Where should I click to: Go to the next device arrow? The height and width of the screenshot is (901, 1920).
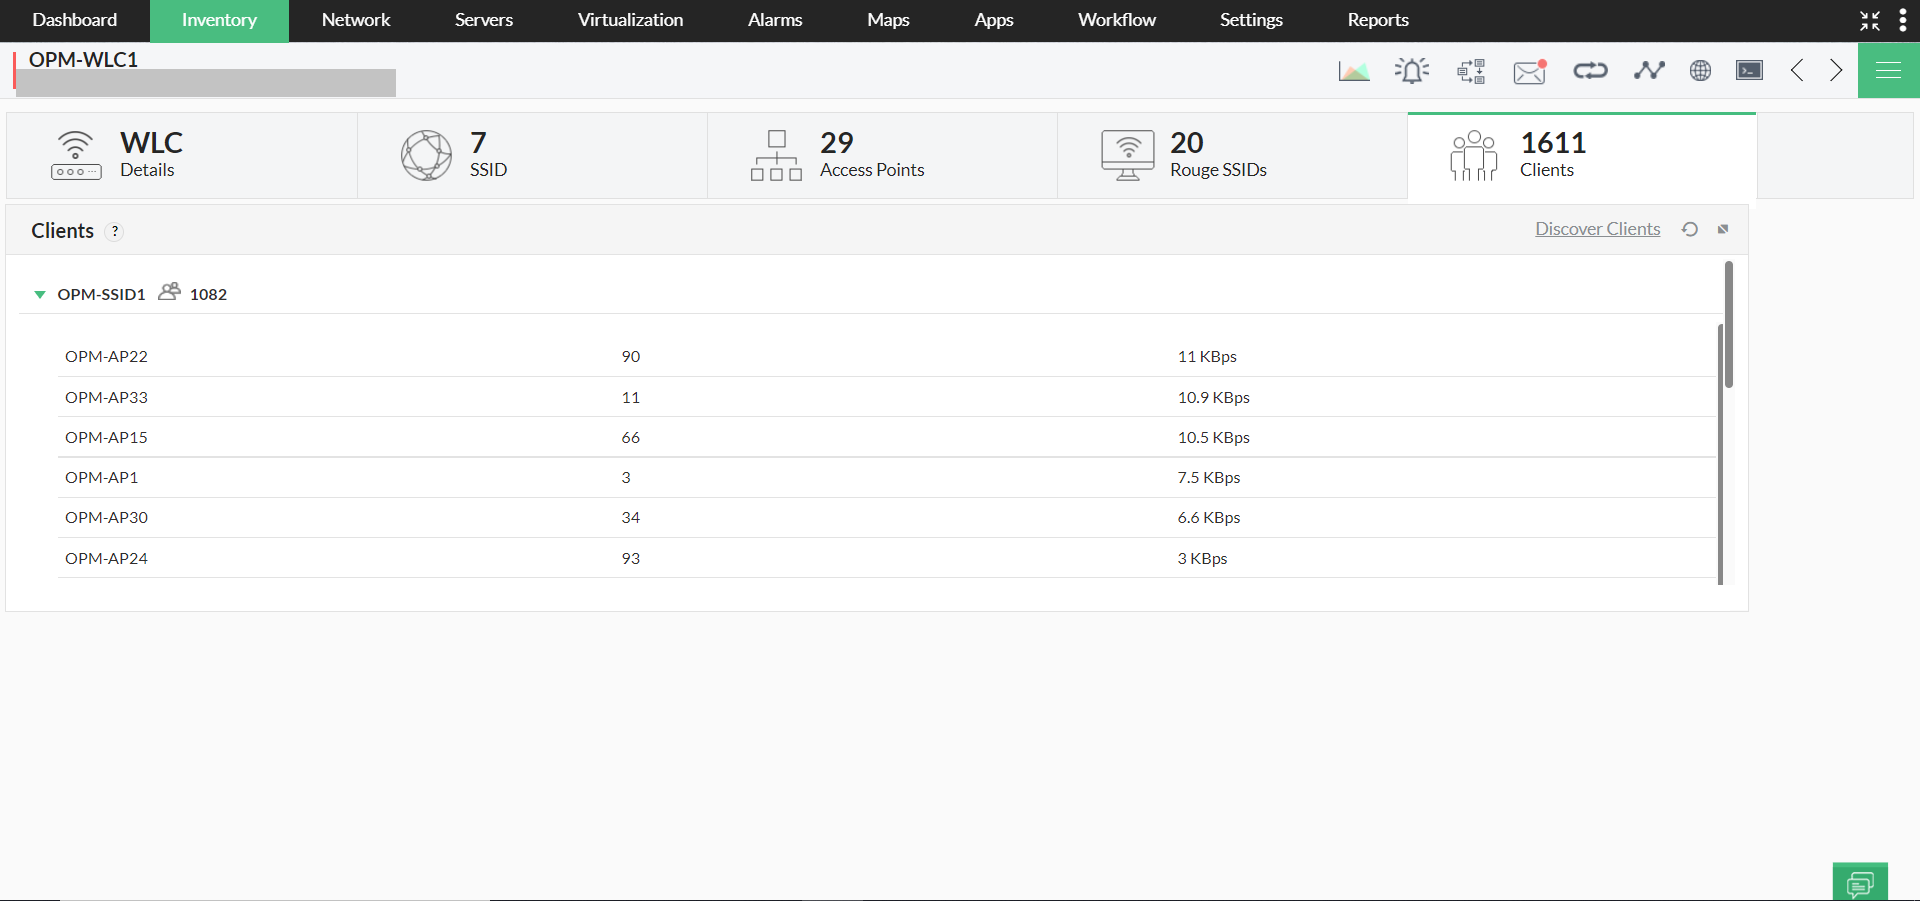1836,70
